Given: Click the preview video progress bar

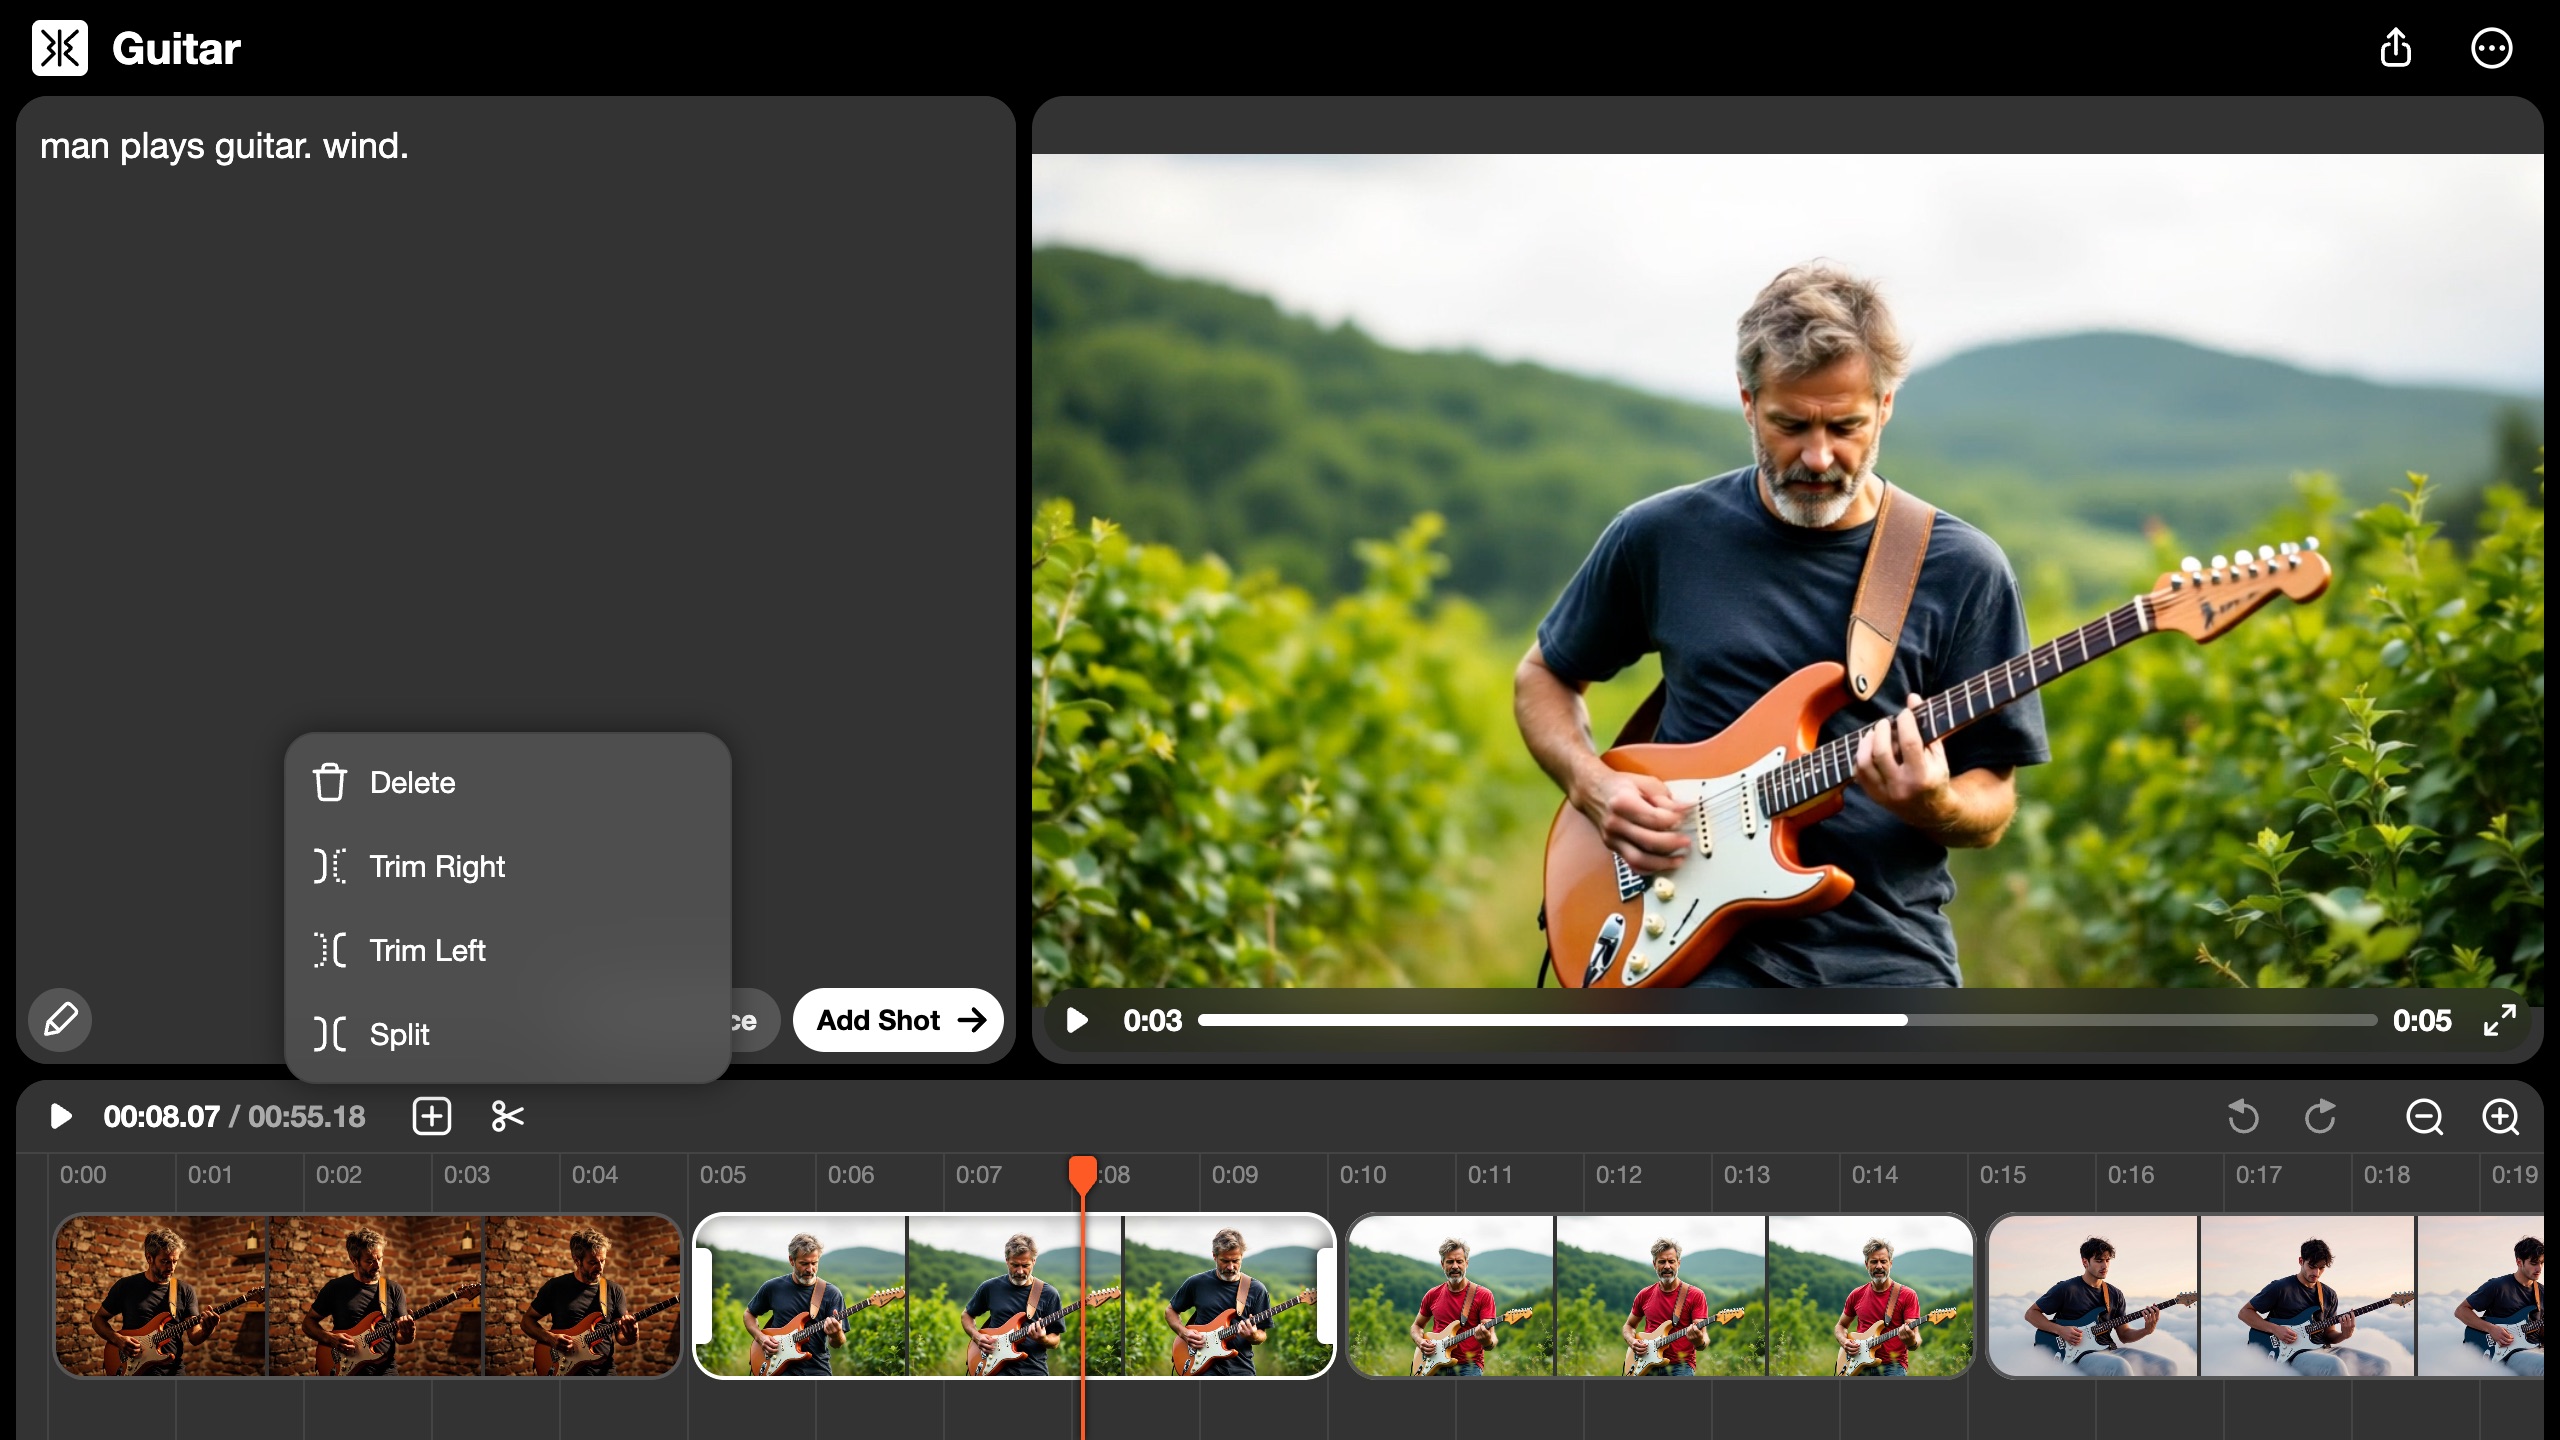Looking at the screenshot, I should 1787,1020.
